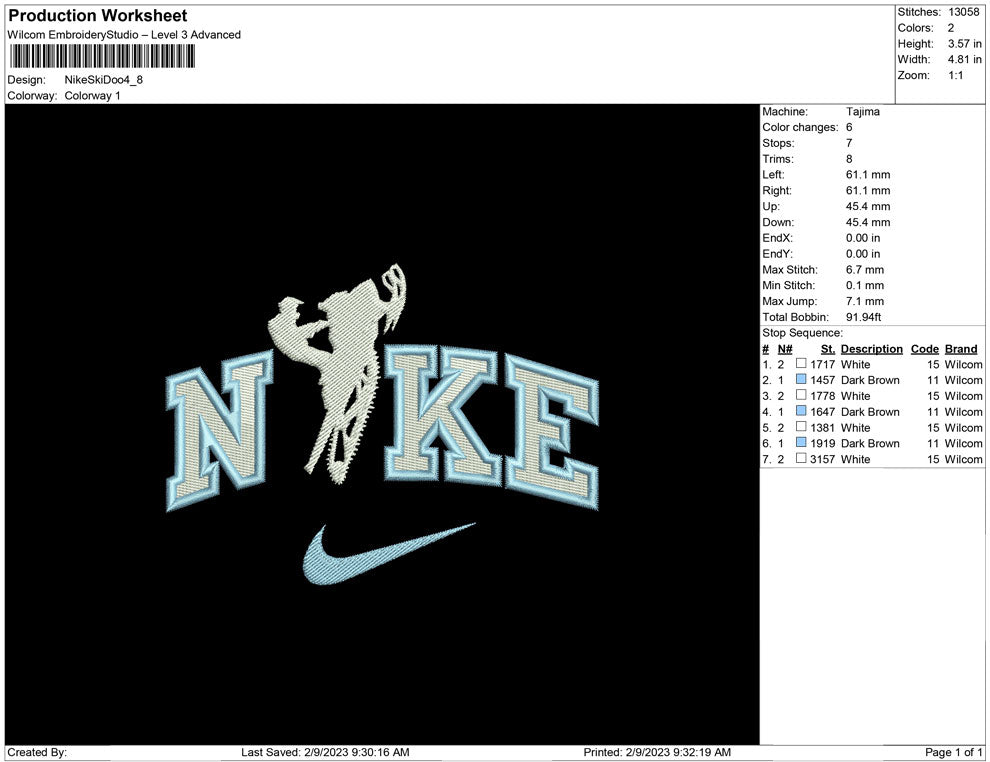Click the Up label's 45.4 mm value

tap(868, 206)
